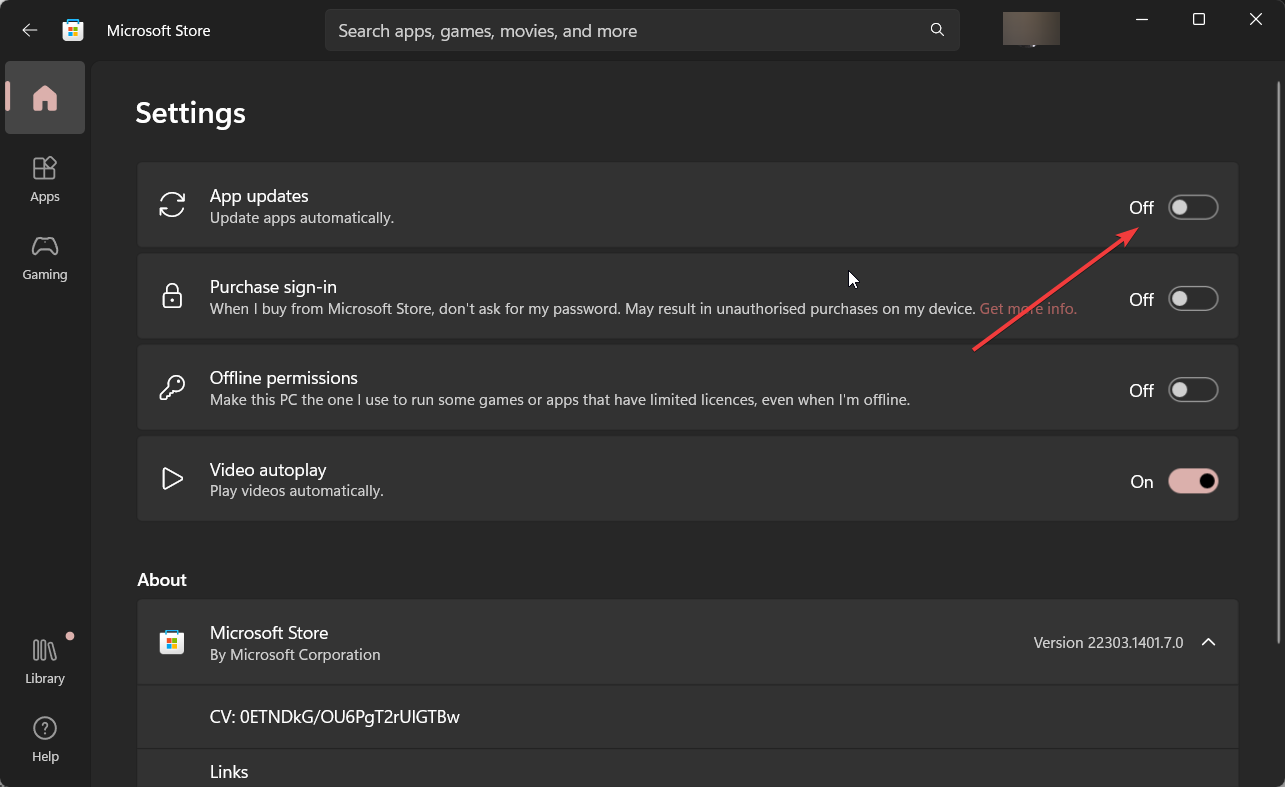Click the Version 22303.1401.7.0 text
The image size is (1285, 787).
click(1108, 643)
